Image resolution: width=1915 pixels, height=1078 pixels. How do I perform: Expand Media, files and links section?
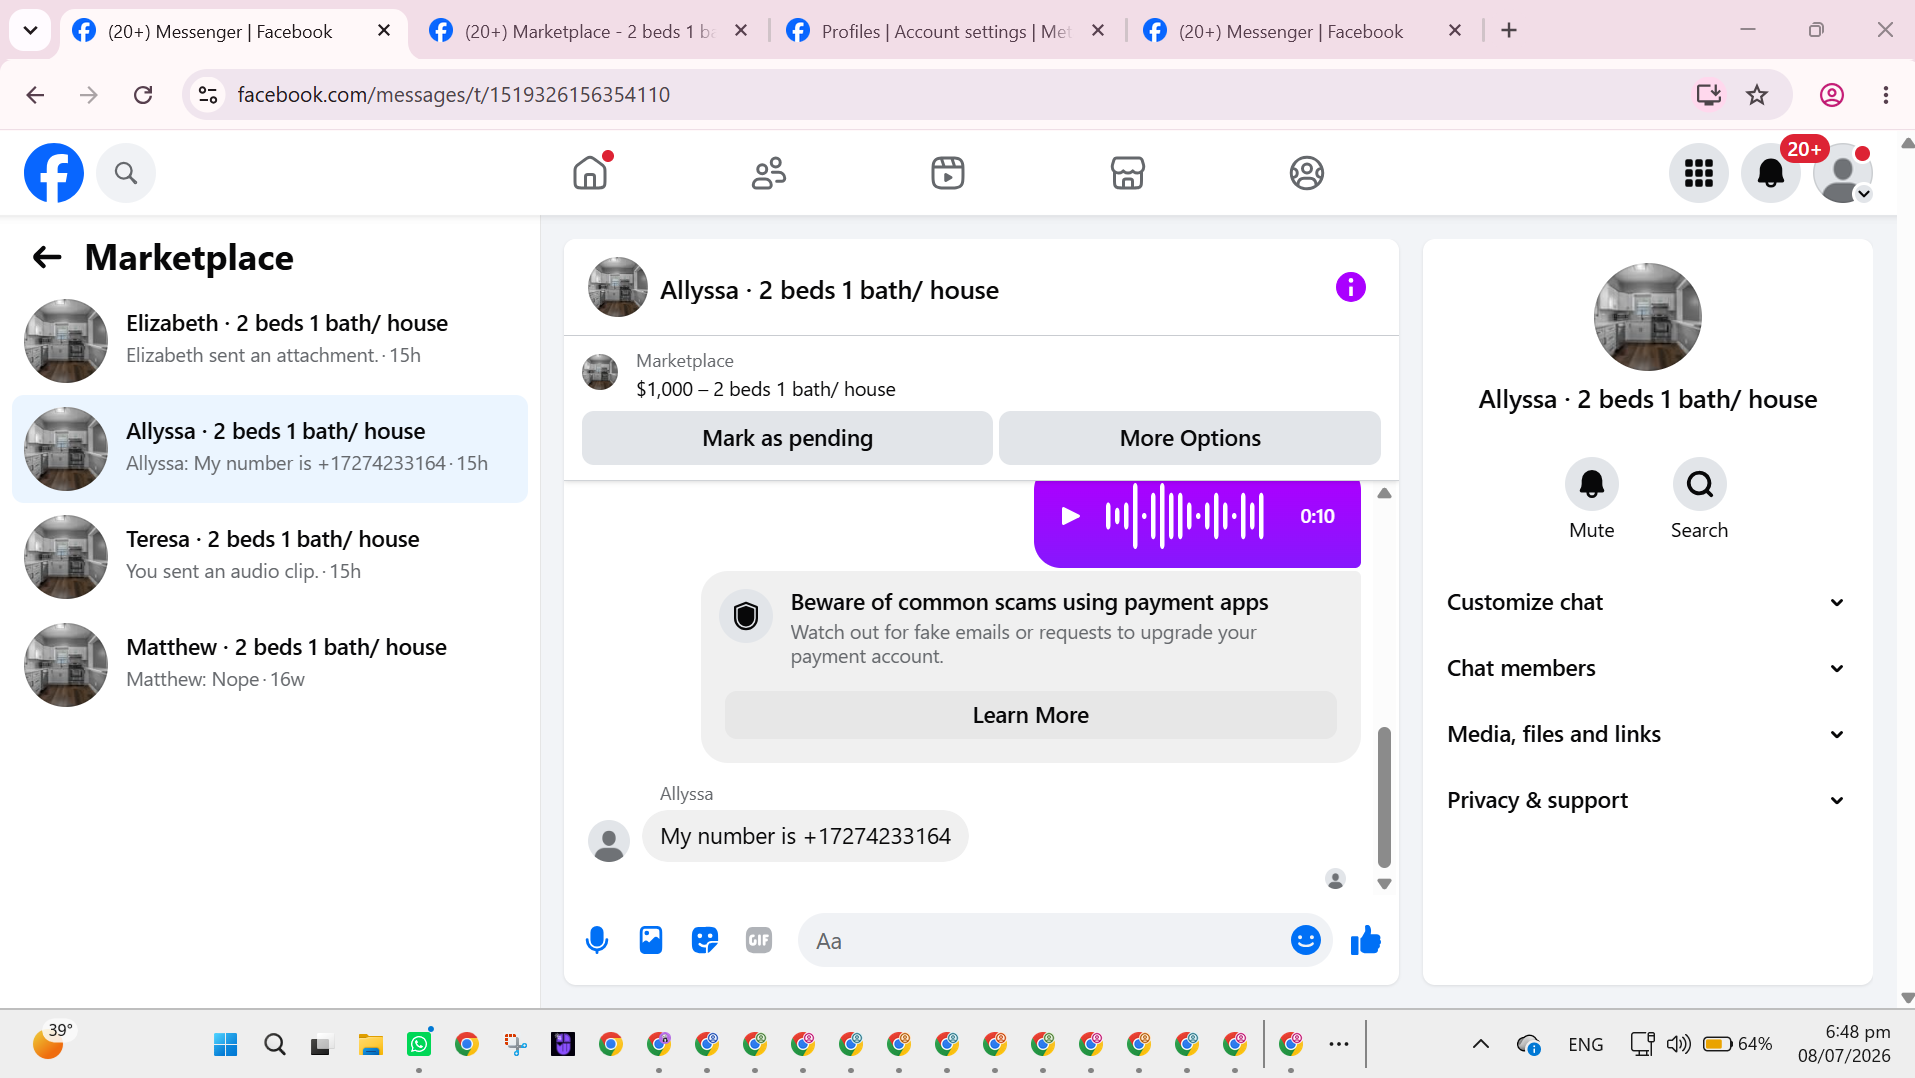(1645, 734)
